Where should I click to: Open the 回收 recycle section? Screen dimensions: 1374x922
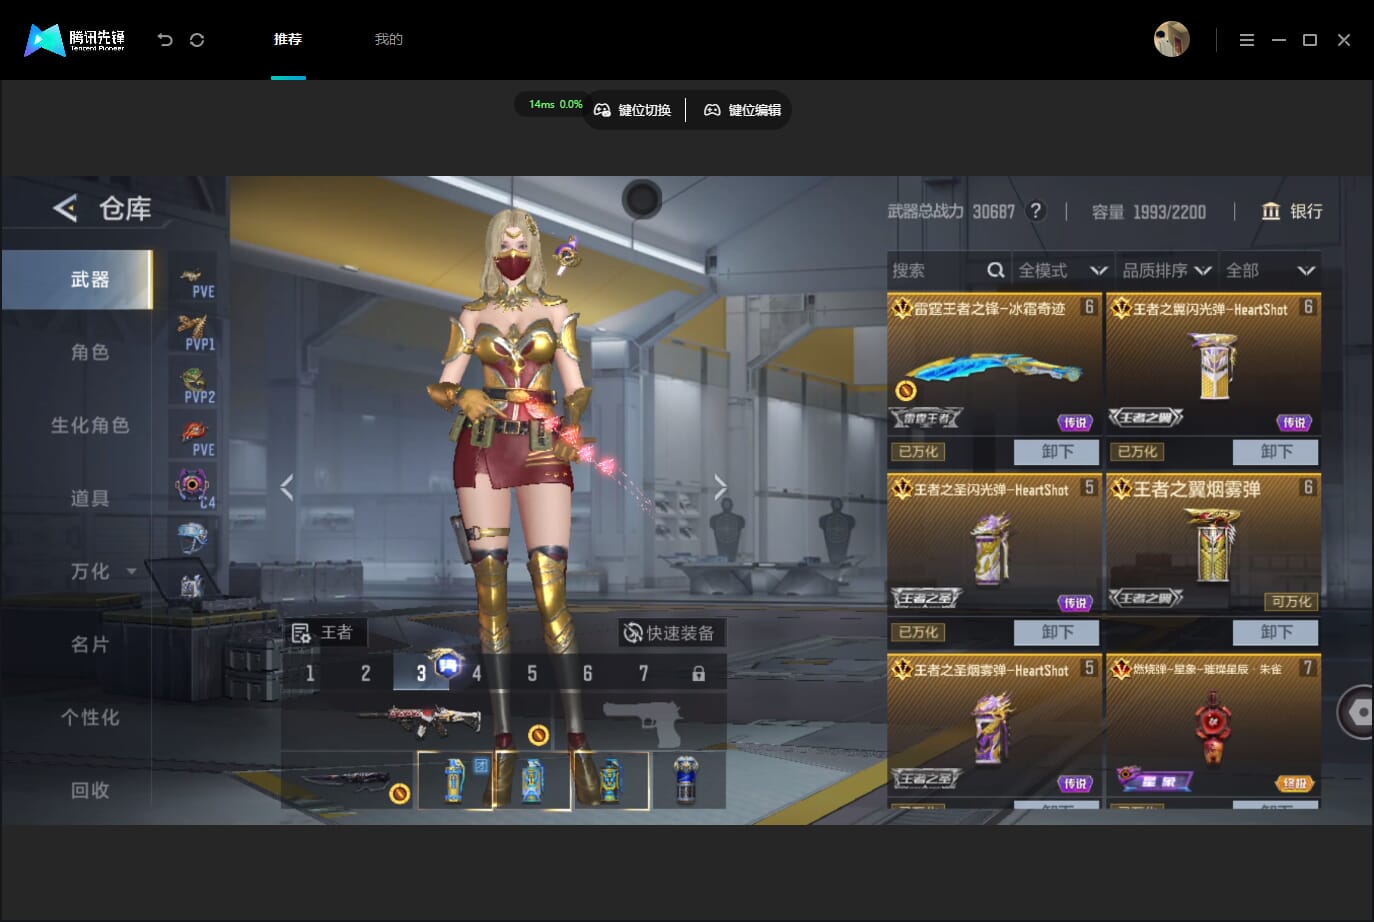[90, 790]
